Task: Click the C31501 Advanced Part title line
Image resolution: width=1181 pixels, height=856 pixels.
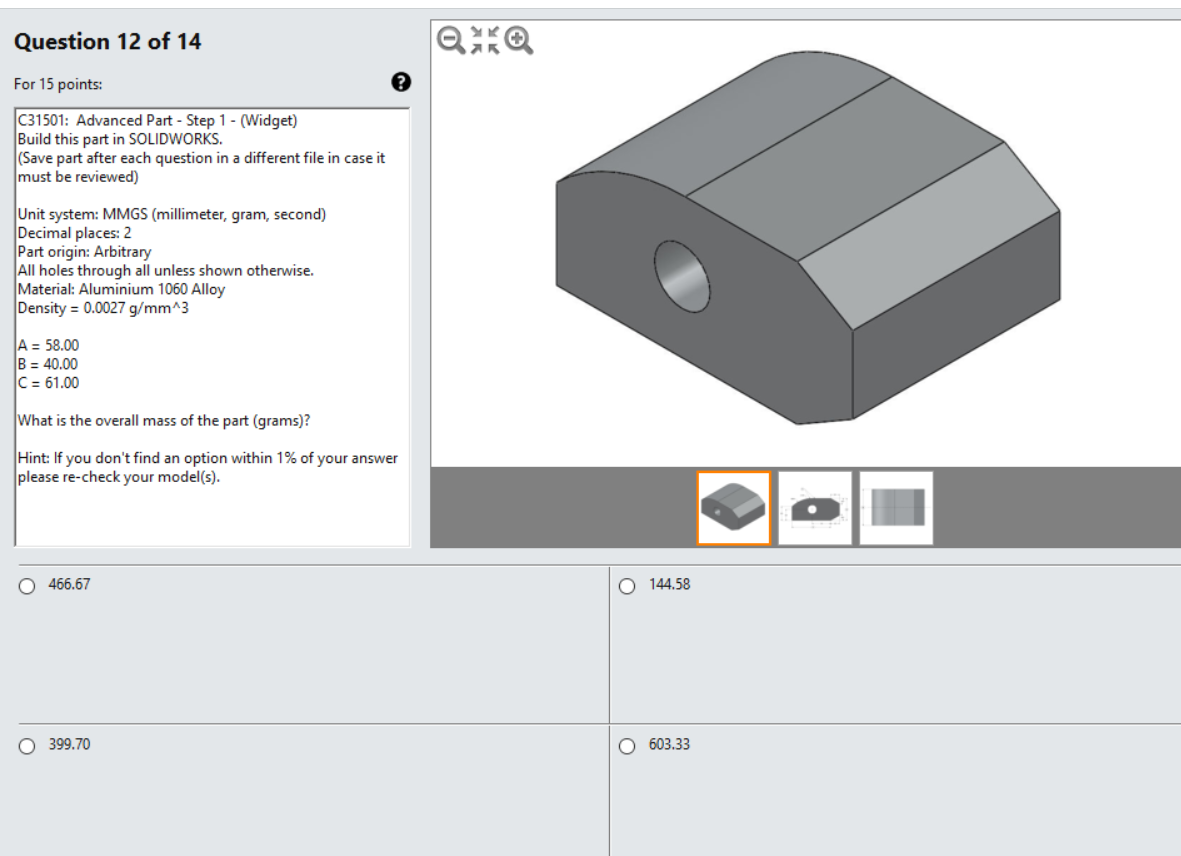Action: click(157, 120)
